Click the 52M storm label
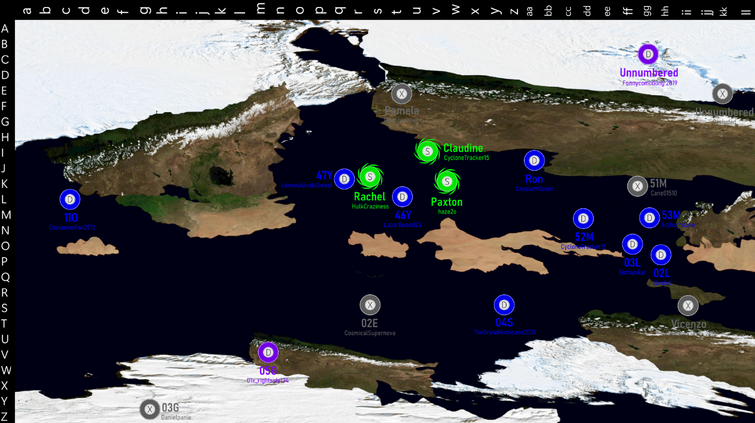This screenshot has width=755, height=423. coord(584,237)
